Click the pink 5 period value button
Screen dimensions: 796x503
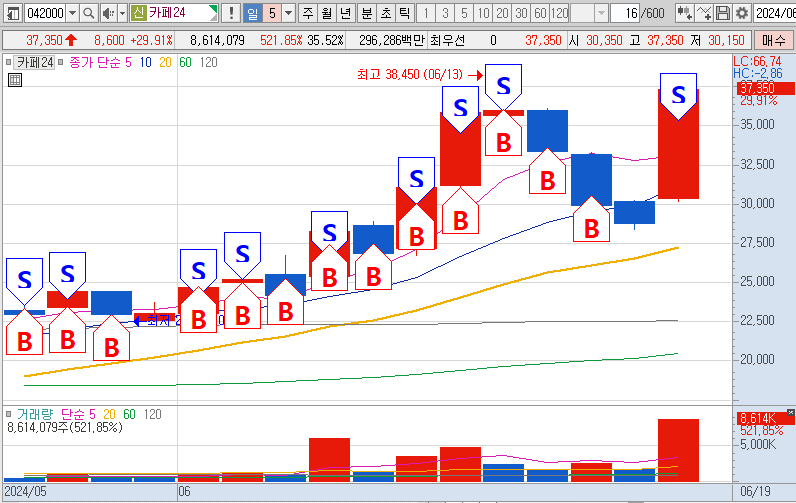pyautogui.click(x=272, y=13)
